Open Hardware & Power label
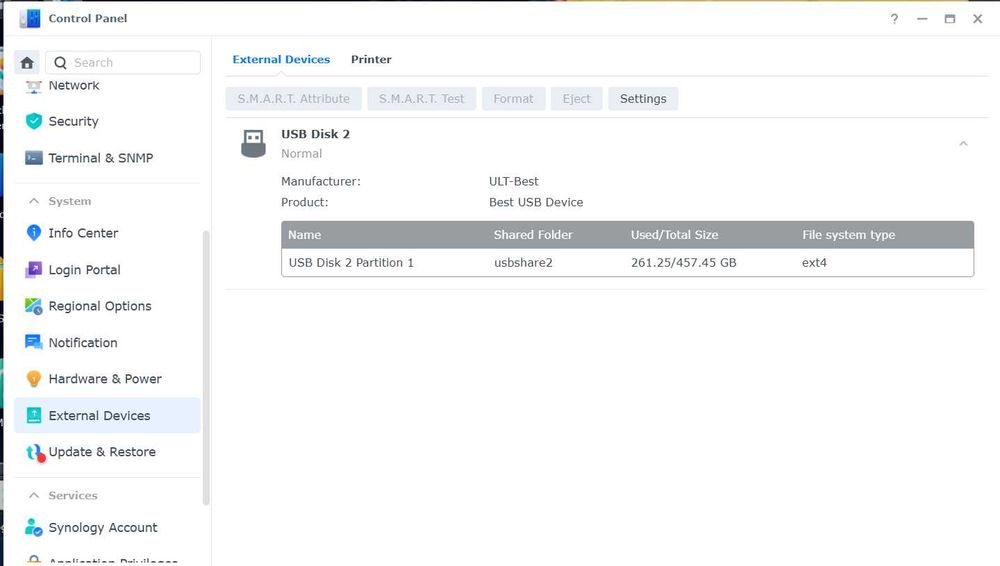The image size is (1000, 566). (105, 378)
